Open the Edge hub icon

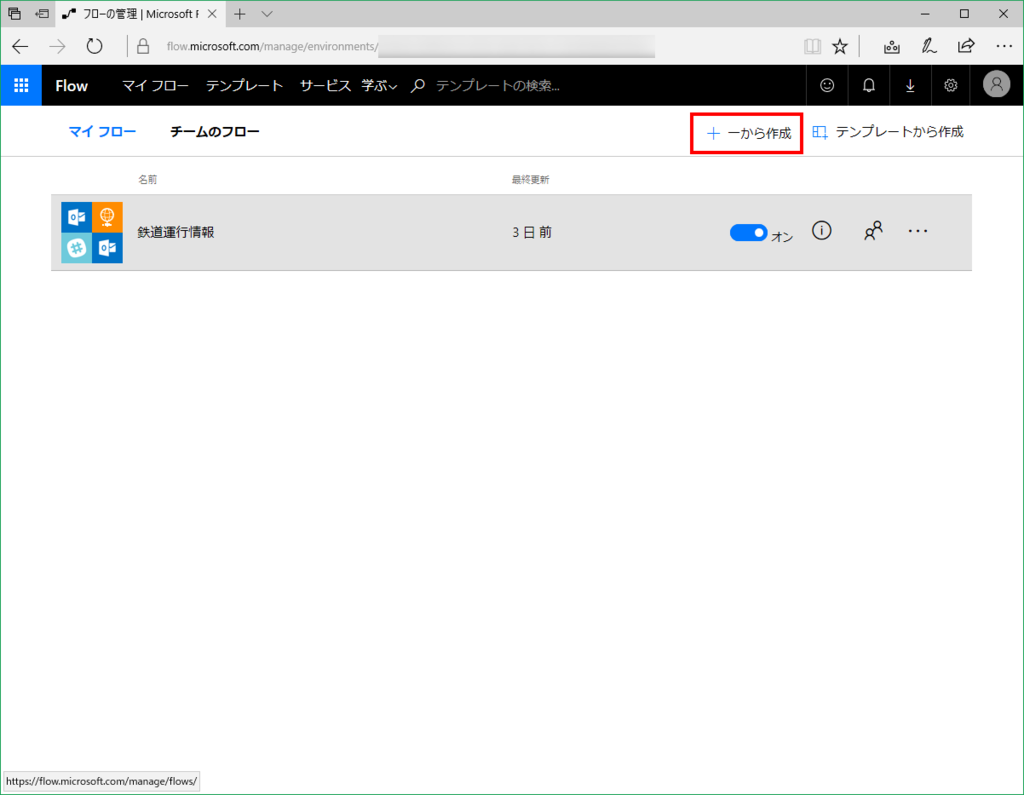(891, 46)
